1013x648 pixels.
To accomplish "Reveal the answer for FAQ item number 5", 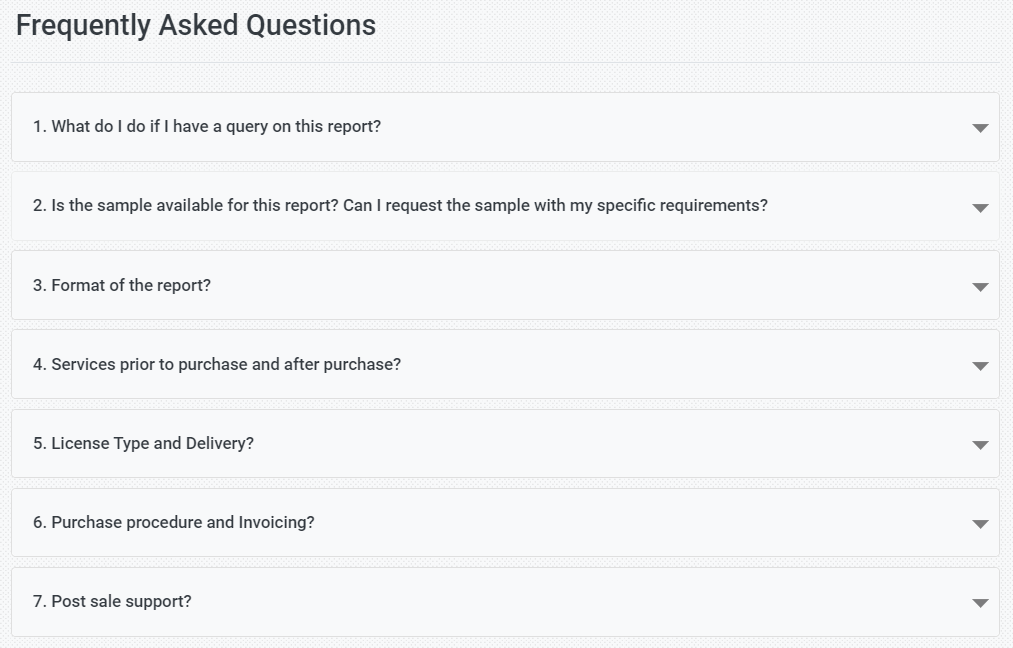I will (x=505, y=443).
